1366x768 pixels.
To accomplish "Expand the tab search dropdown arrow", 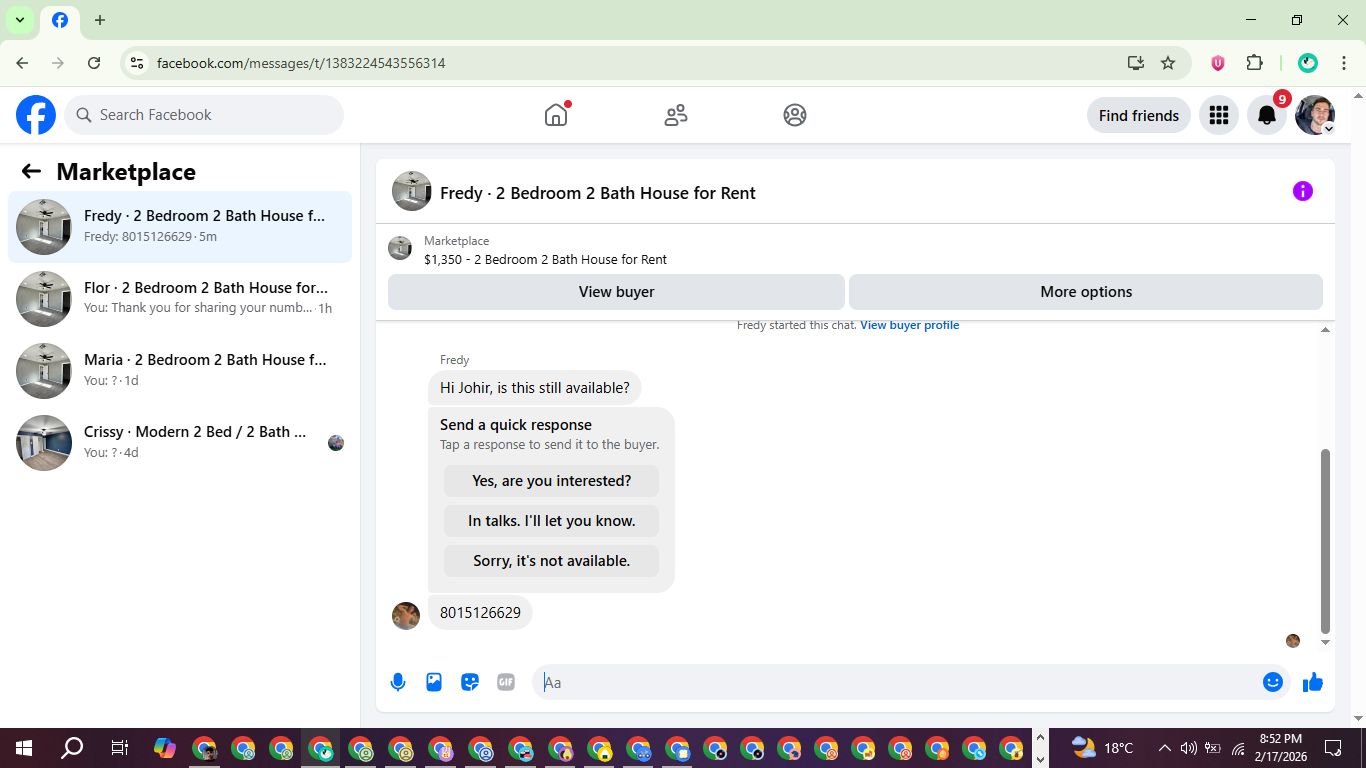I will click(19, 20).
